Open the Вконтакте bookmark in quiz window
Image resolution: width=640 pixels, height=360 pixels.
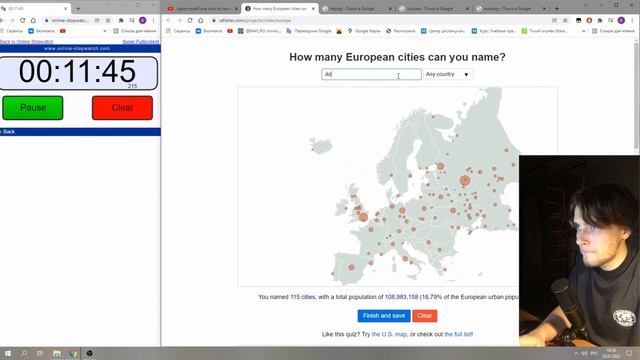(209, 31)
